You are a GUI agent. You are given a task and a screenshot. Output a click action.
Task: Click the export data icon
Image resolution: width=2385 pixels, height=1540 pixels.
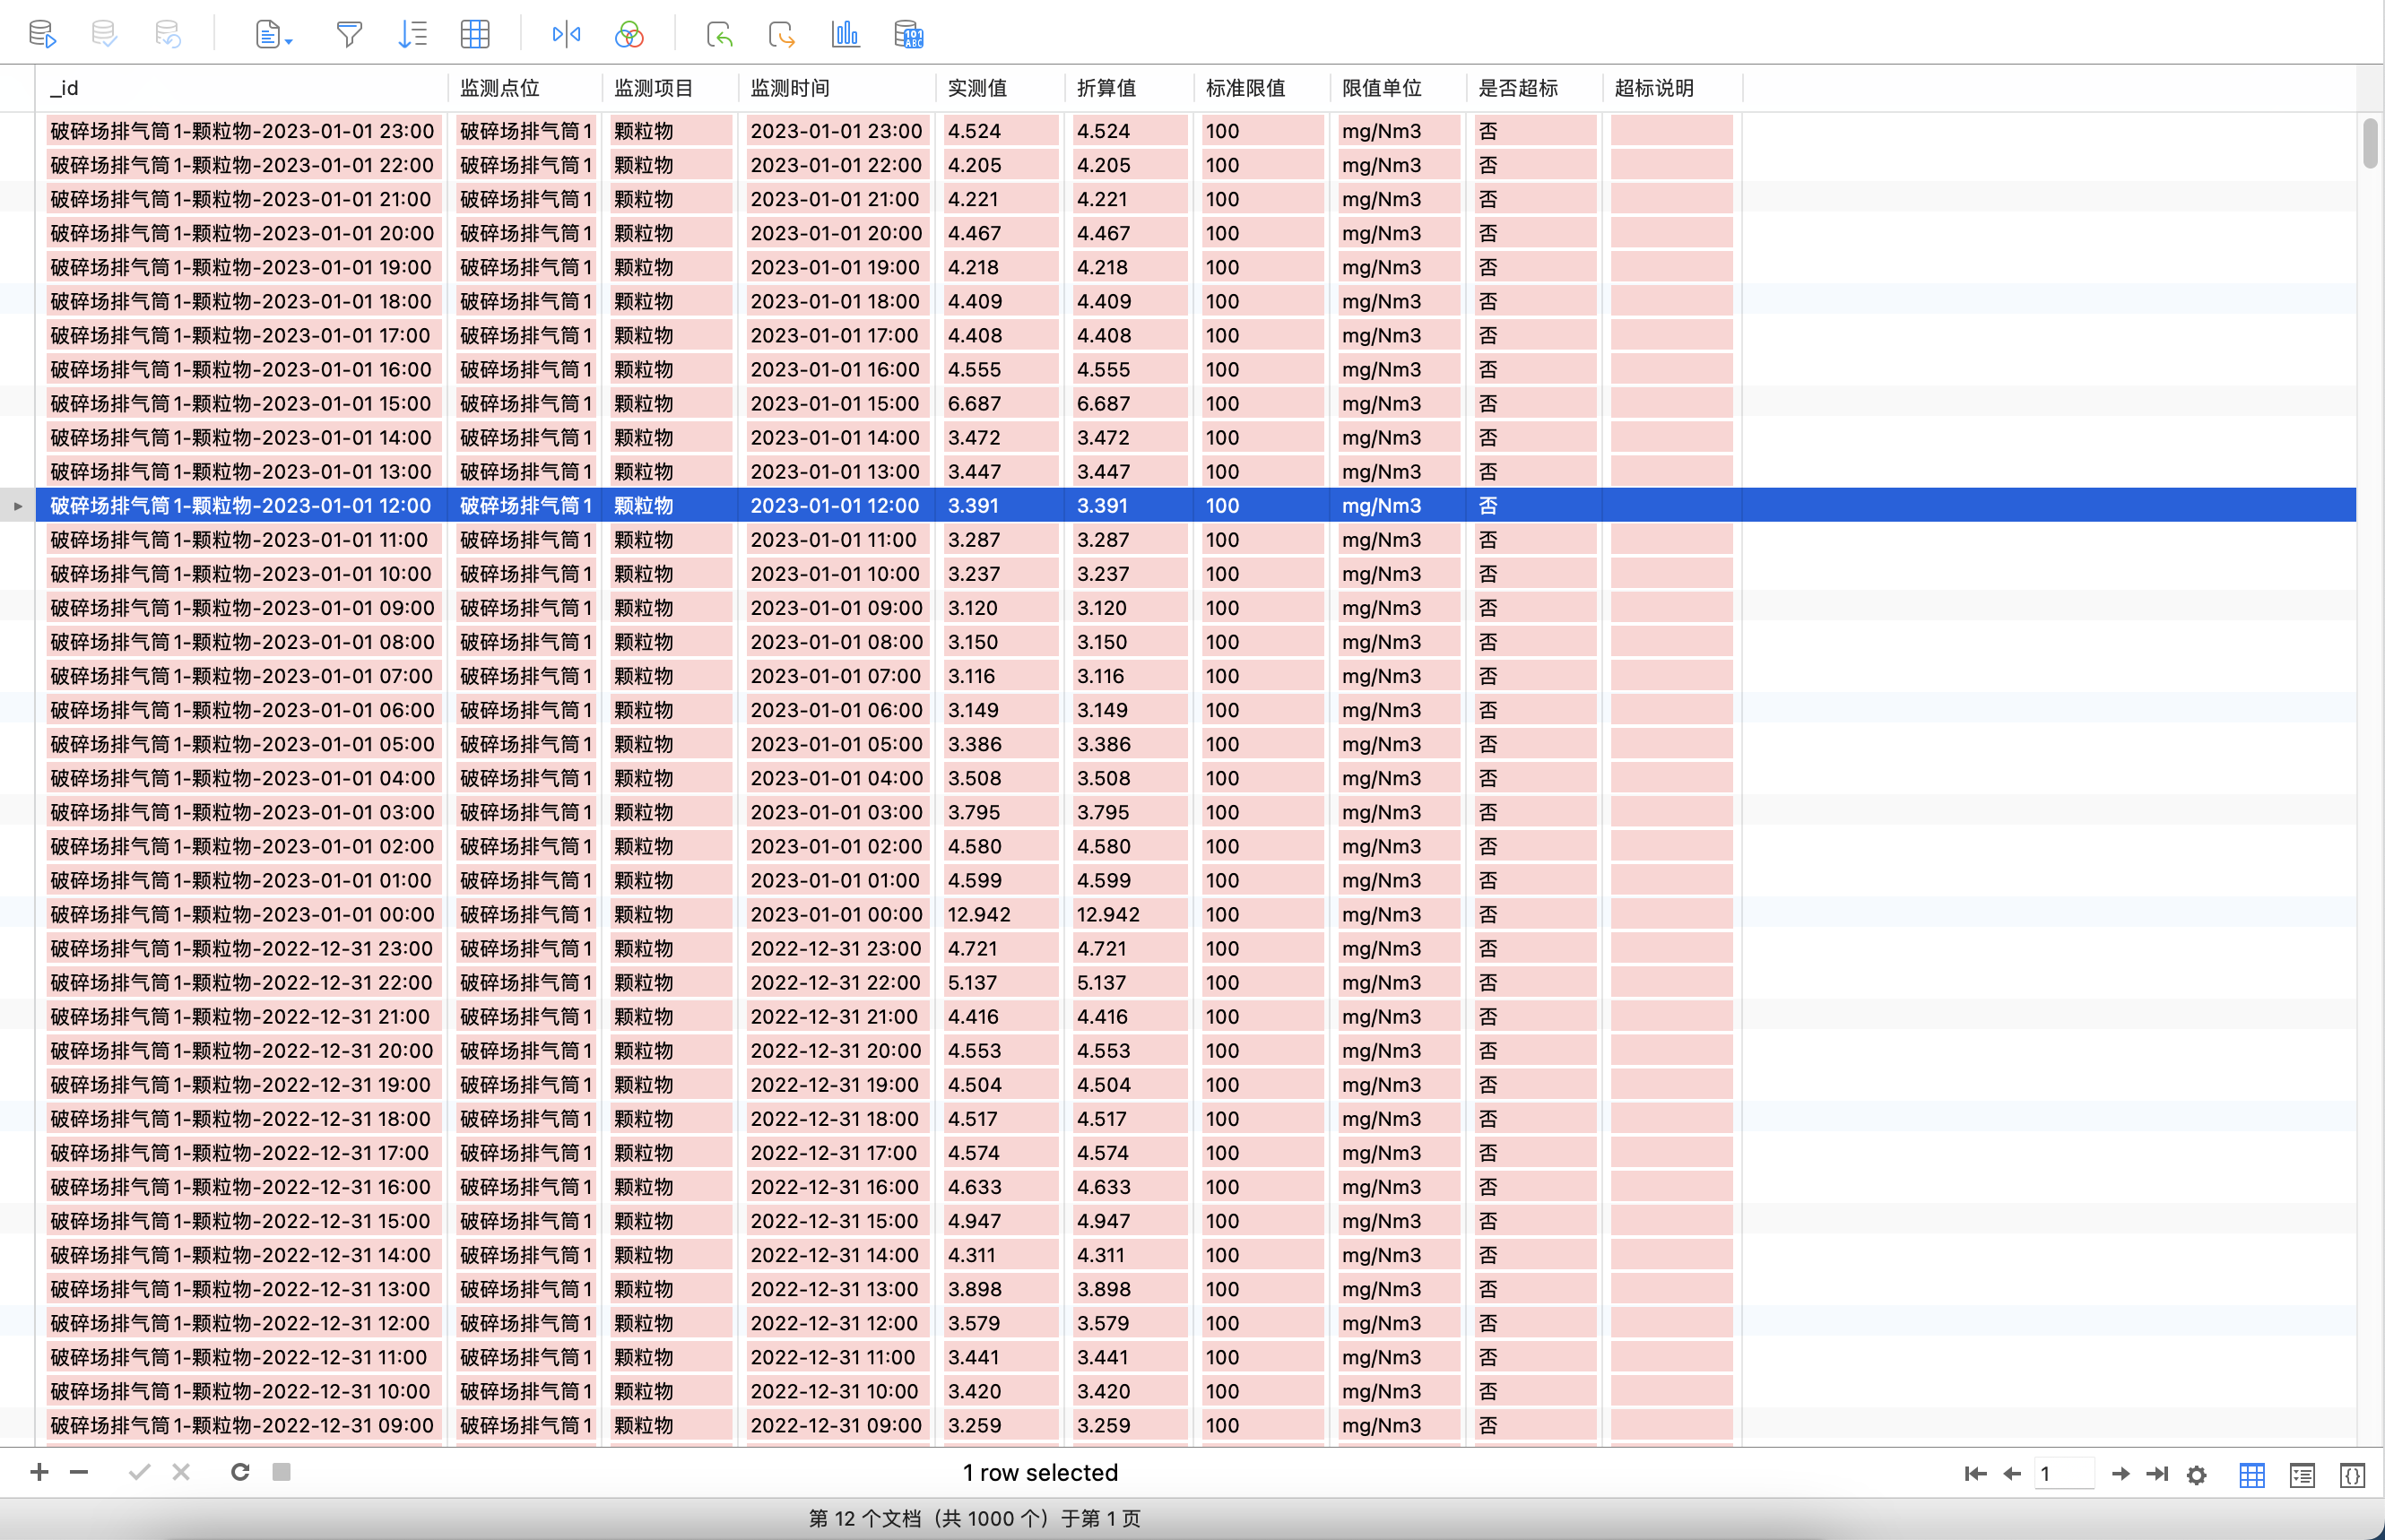coord(782,35)
